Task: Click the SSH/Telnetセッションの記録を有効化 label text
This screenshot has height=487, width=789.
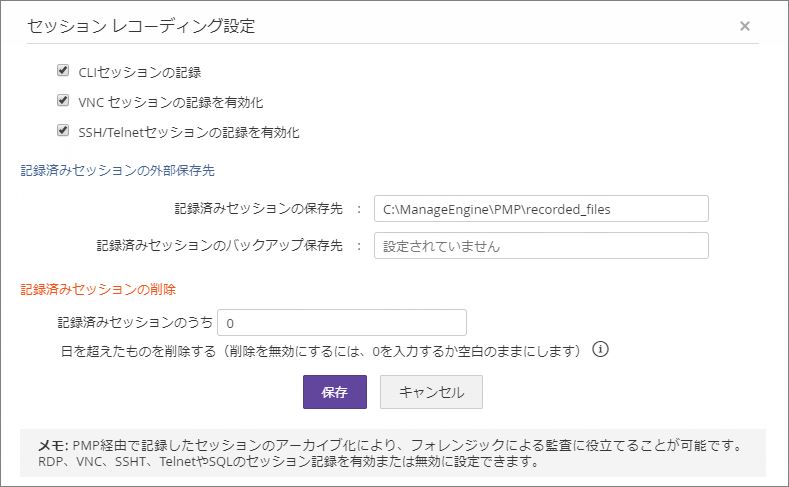Action: [190, 131]
